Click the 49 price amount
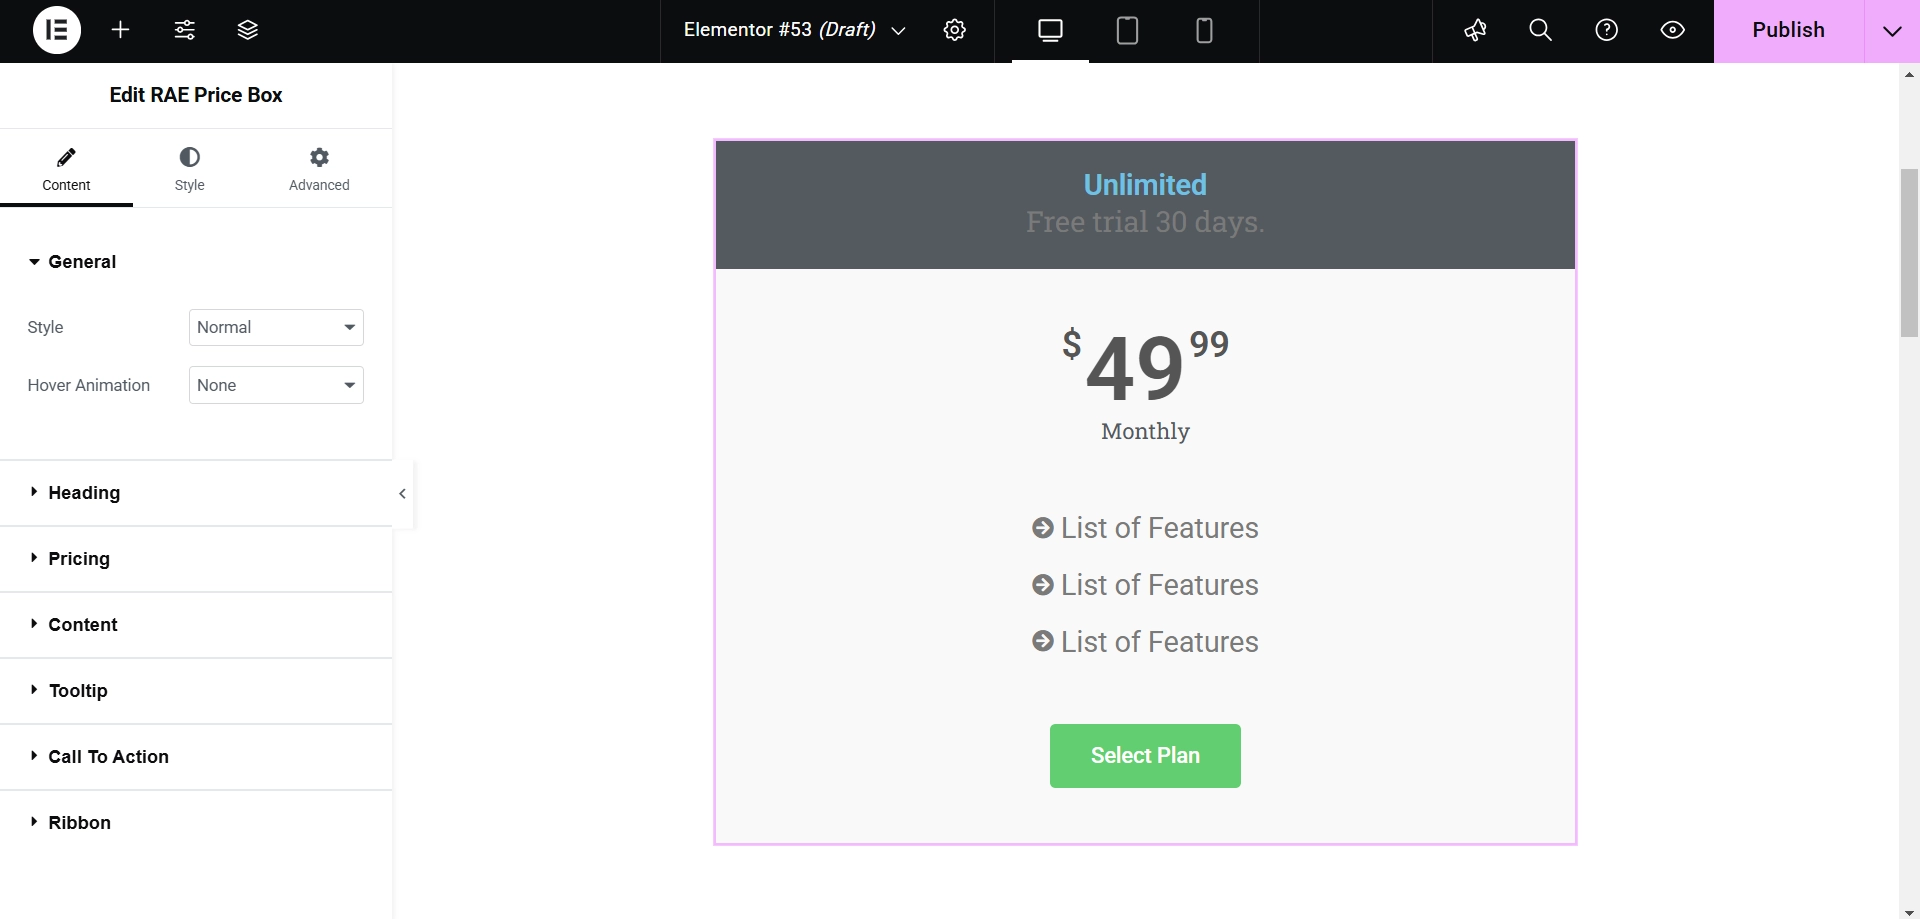This screenshot has width=1920, height=919. point(1135,367)
